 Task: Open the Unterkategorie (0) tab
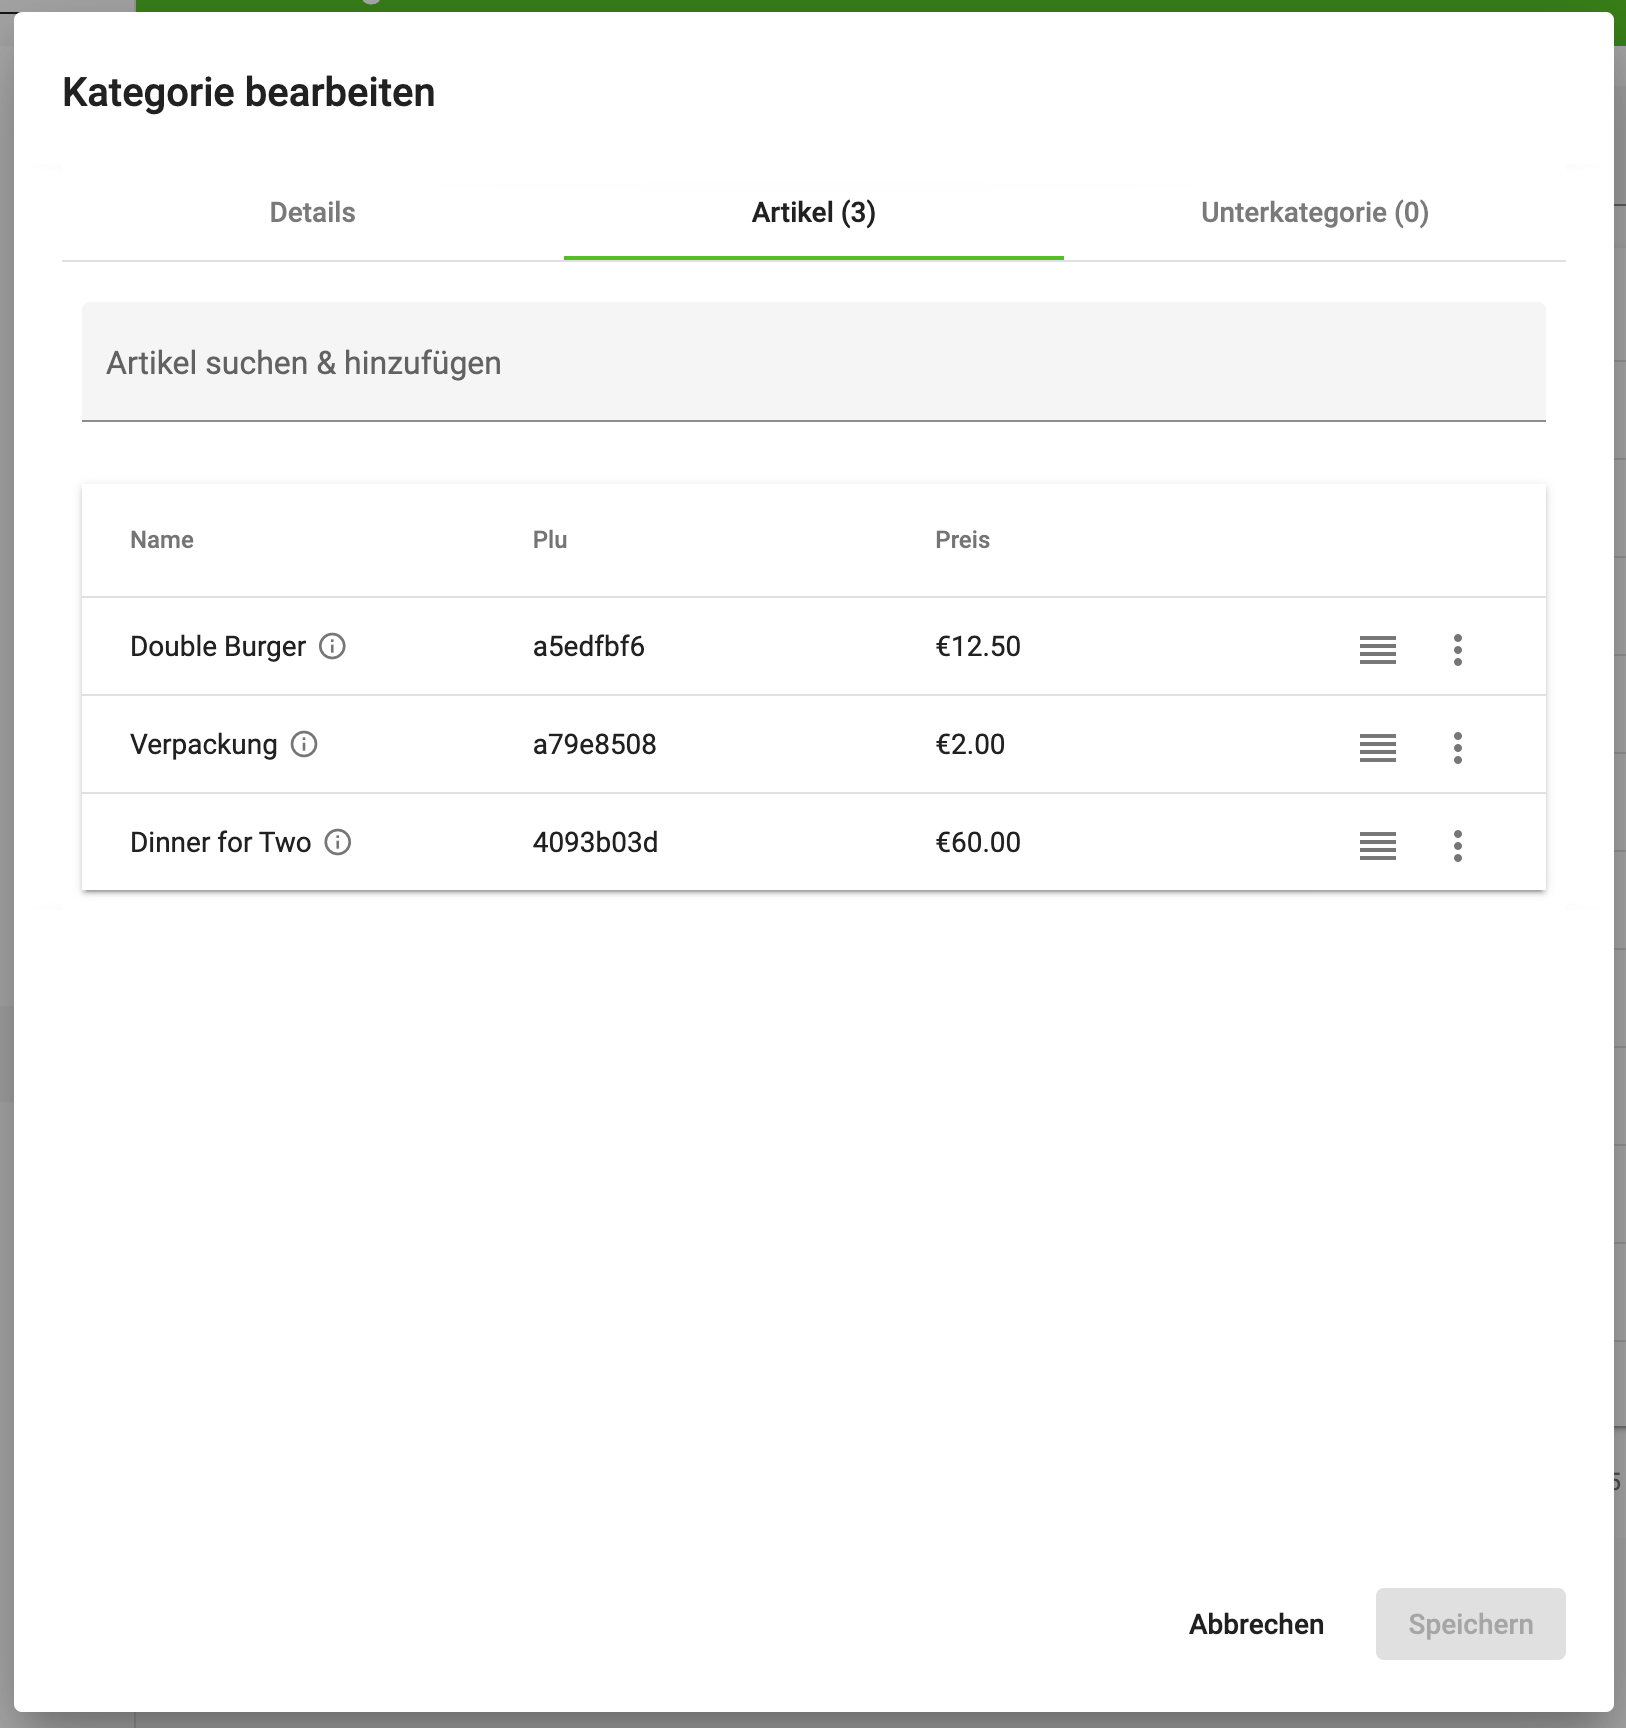coord(1314,213)
